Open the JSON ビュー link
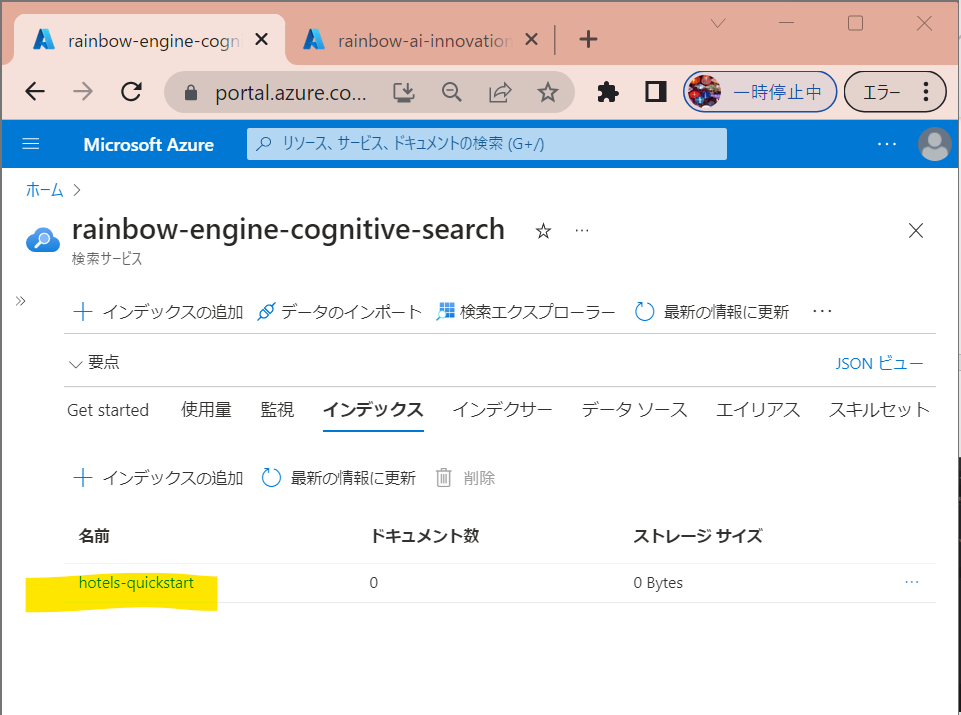Viewport: 961px width, 715px height. (x=879, y=363)
